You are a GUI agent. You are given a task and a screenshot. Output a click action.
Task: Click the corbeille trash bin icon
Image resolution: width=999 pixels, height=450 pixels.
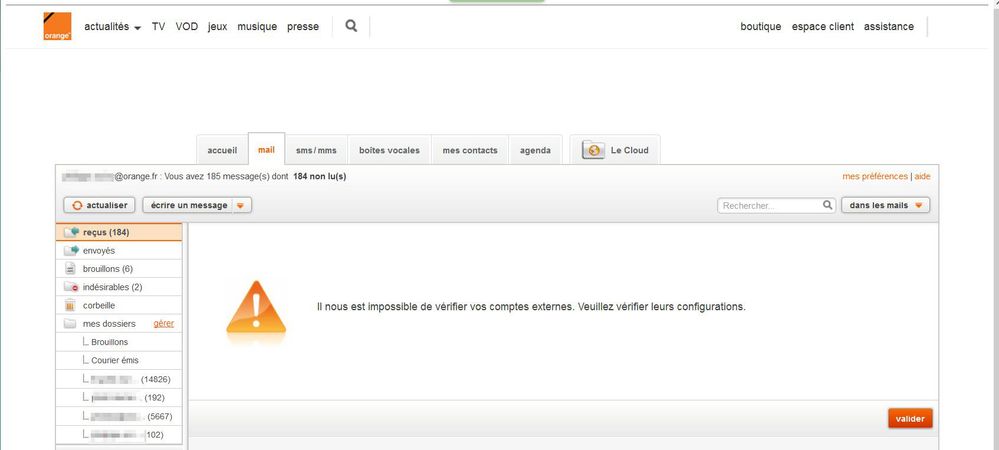(71, 305)
